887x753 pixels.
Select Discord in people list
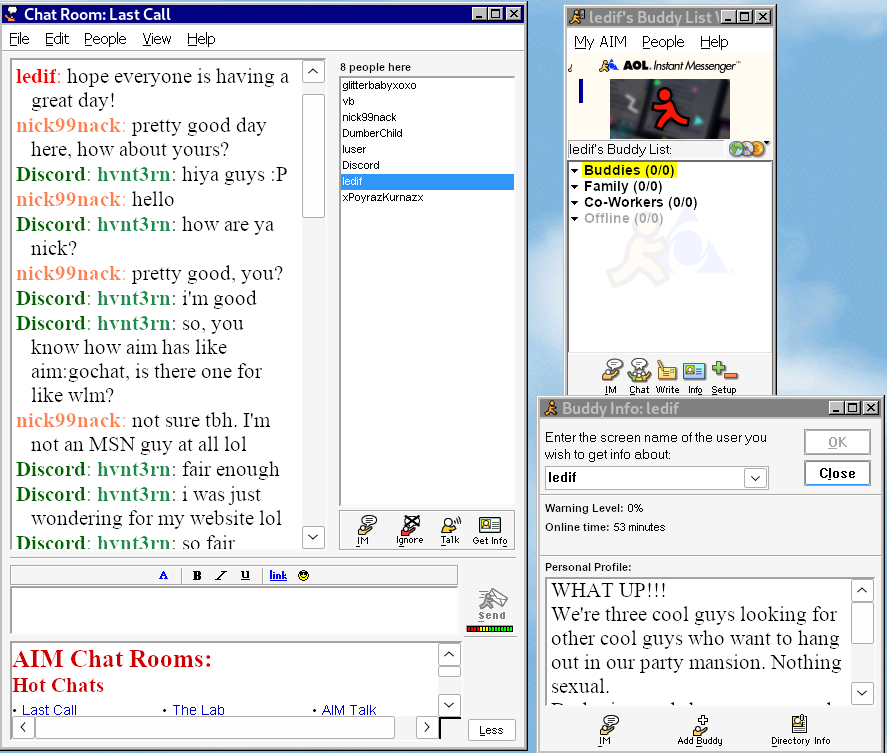click(427, 165)
